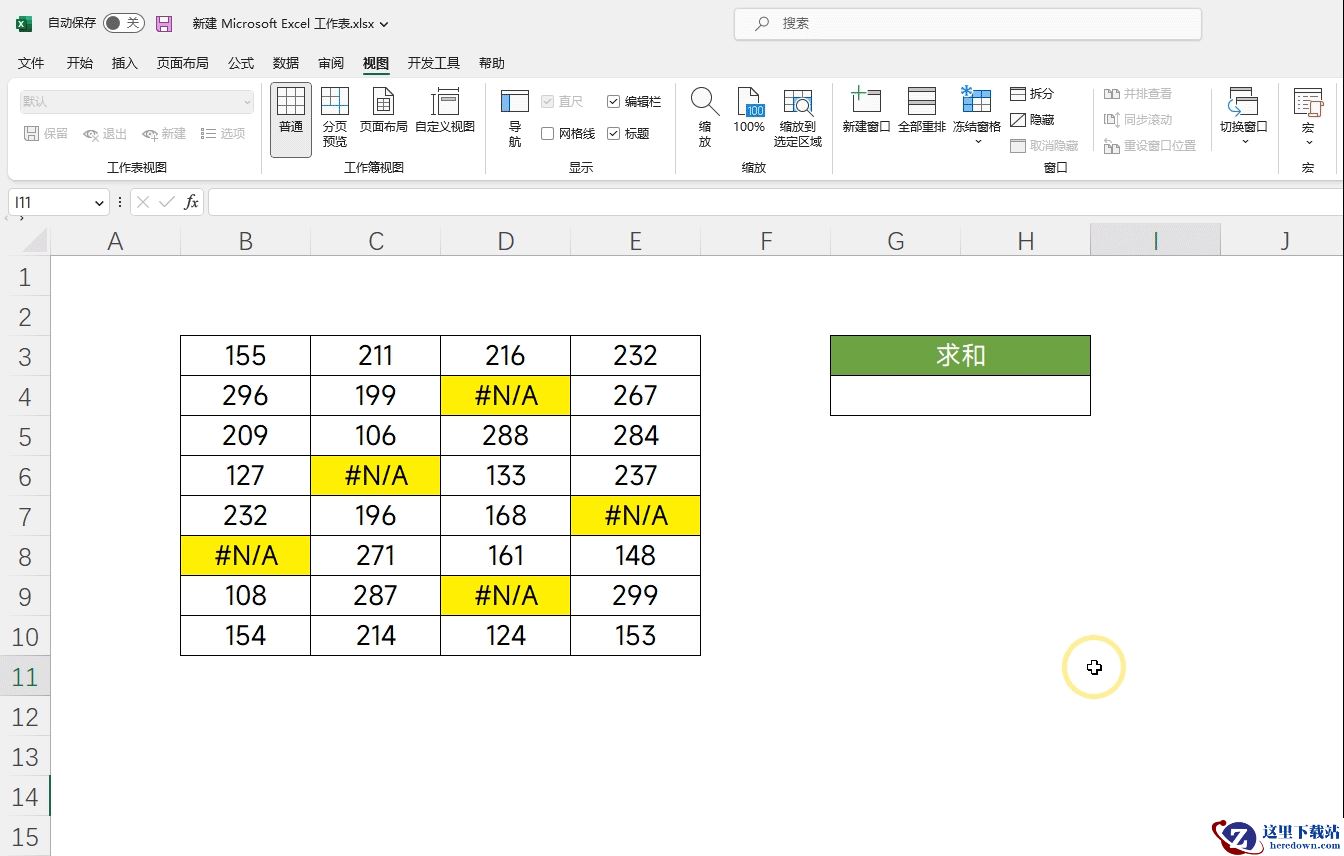Click inside the formula bar input

click(x=775, y=203)
